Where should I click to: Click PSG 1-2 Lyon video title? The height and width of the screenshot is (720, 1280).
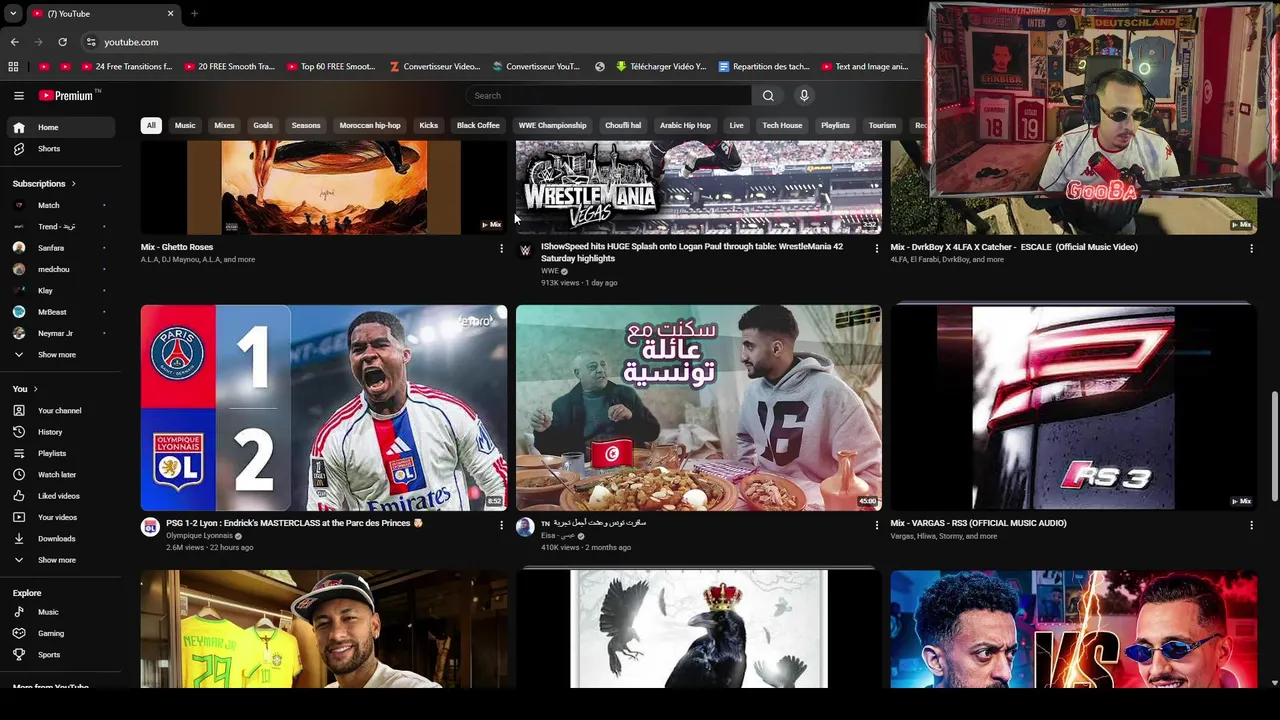294,523
